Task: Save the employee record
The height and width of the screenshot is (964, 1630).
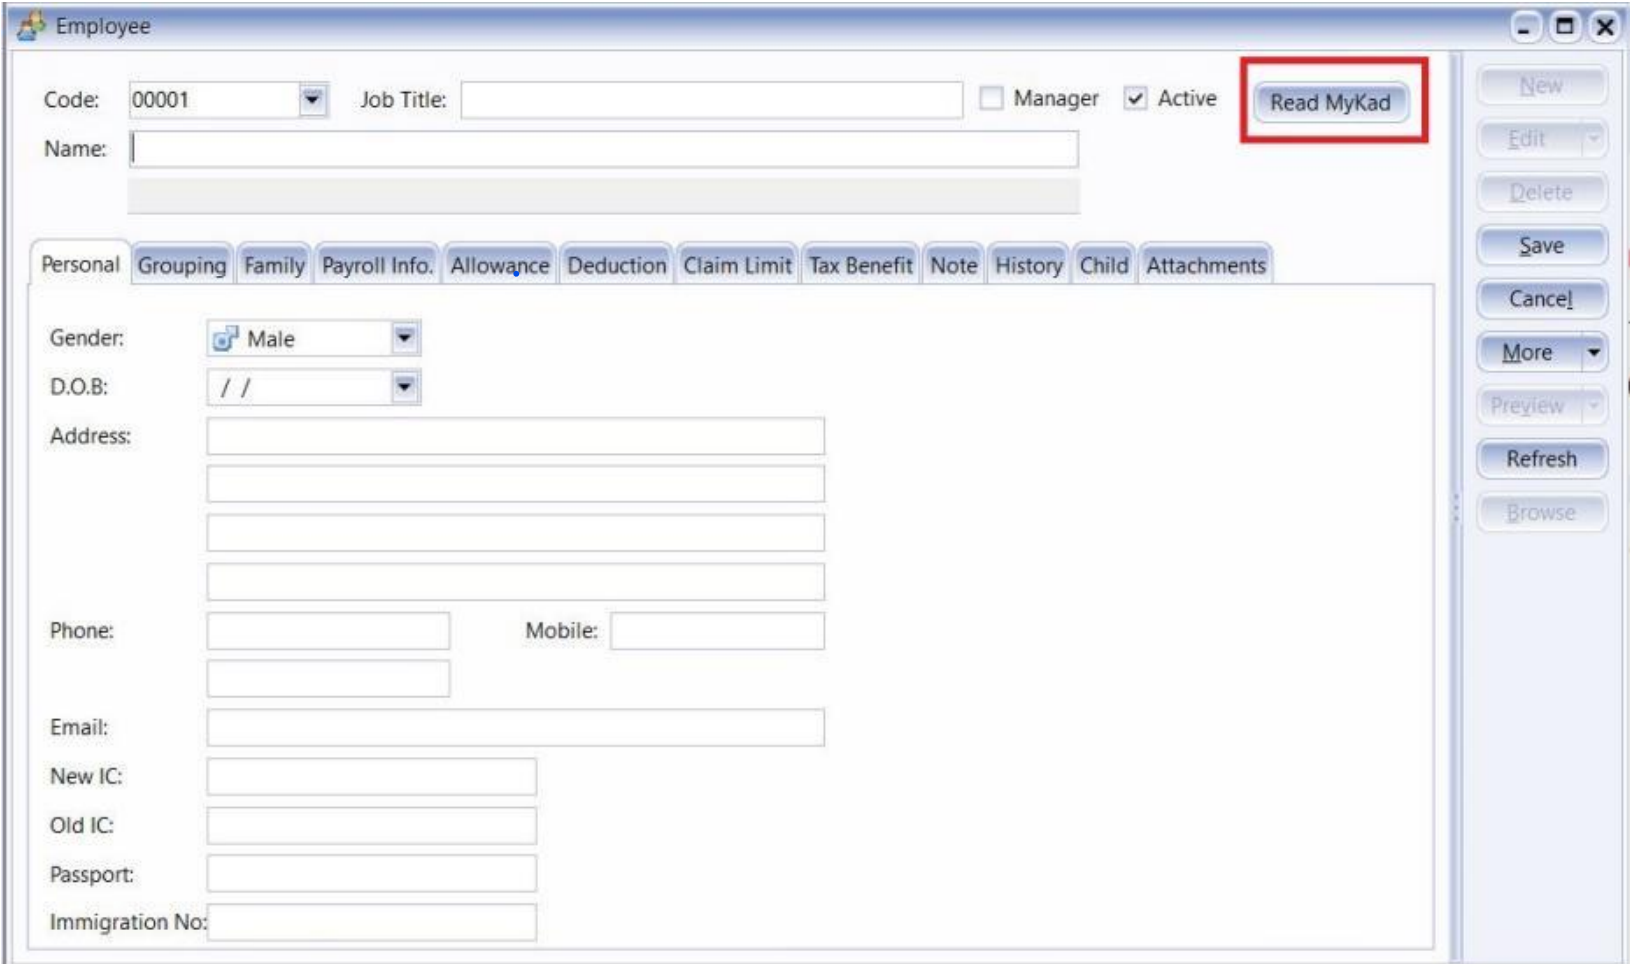Action: (x=1540, y=246)
